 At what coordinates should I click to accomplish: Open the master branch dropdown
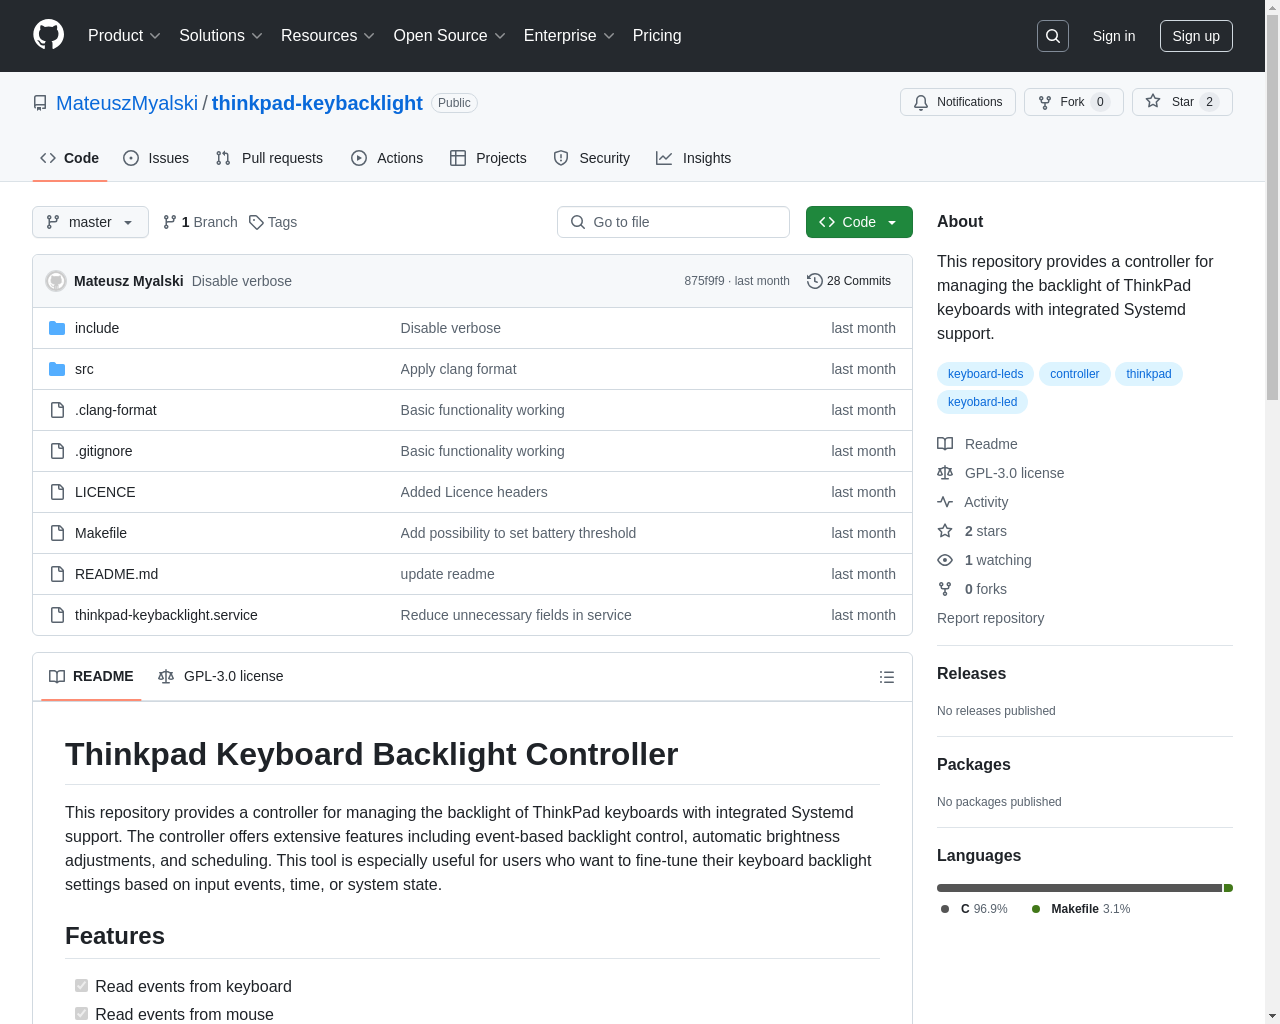(x=90, y=222)
